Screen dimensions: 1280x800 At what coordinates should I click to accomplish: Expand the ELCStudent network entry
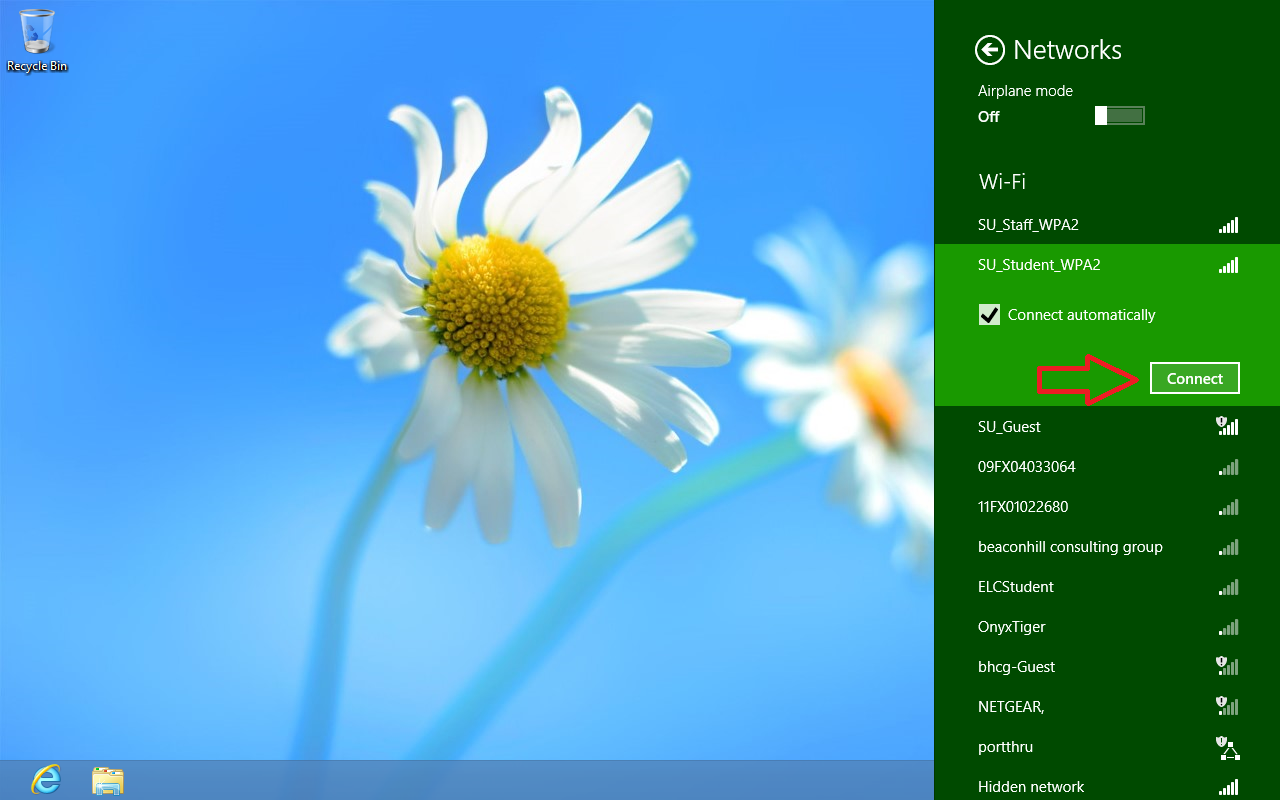click(1016, 587)
